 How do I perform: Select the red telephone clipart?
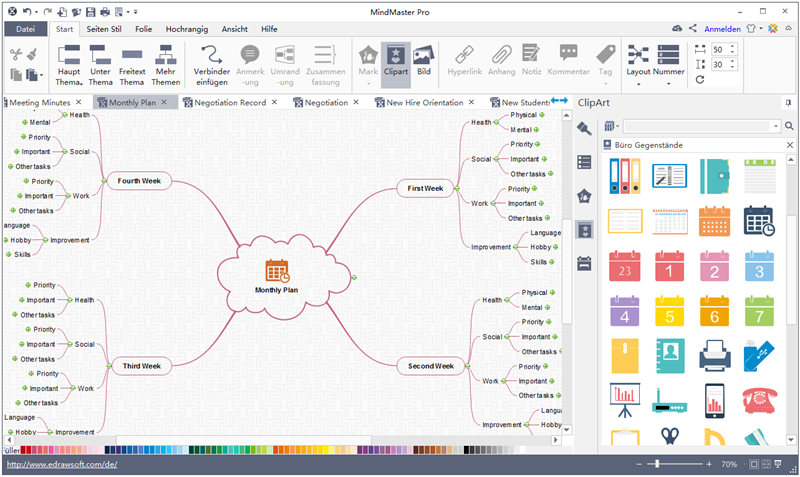click(760, 400)
